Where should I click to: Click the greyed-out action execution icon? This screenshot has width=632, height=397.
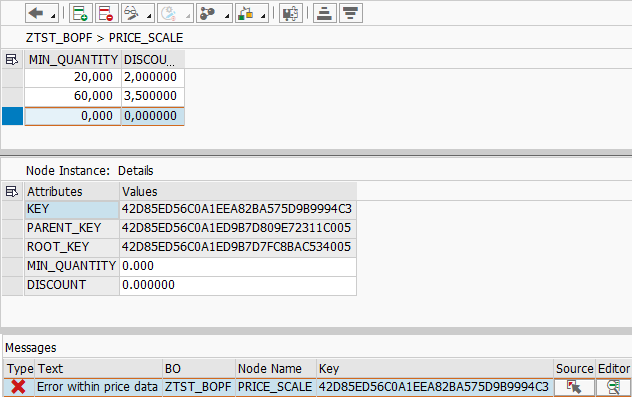point(169,13)
